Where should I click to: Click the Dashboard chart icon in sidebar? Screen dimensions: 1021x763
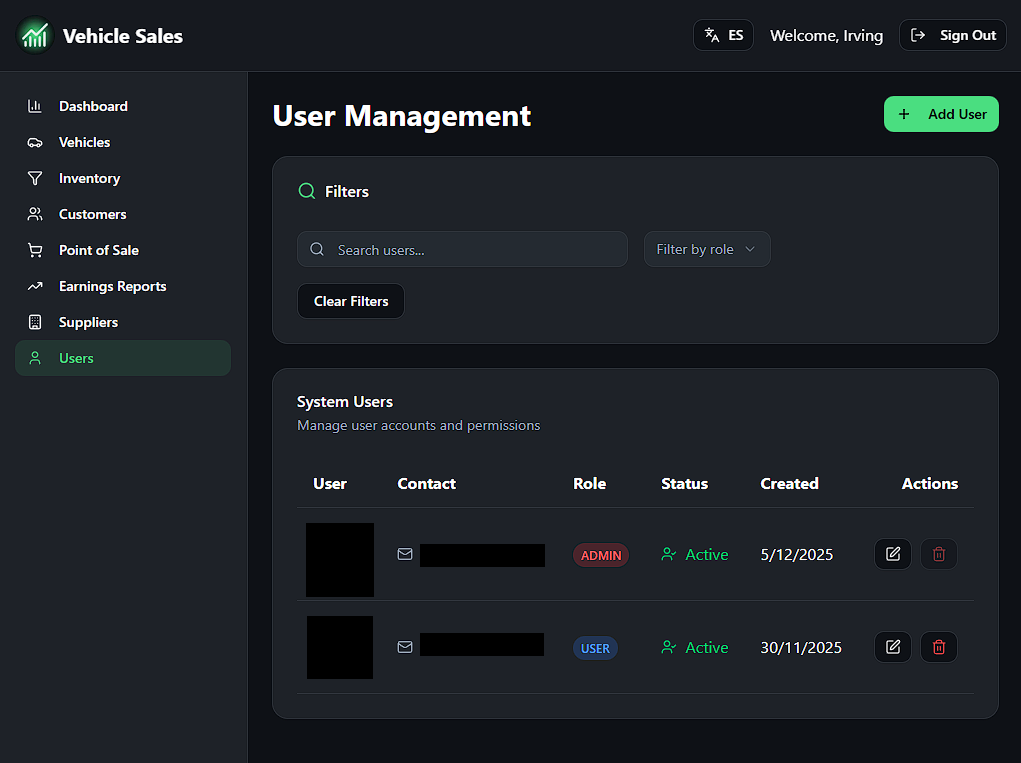[x=35, y=106]
